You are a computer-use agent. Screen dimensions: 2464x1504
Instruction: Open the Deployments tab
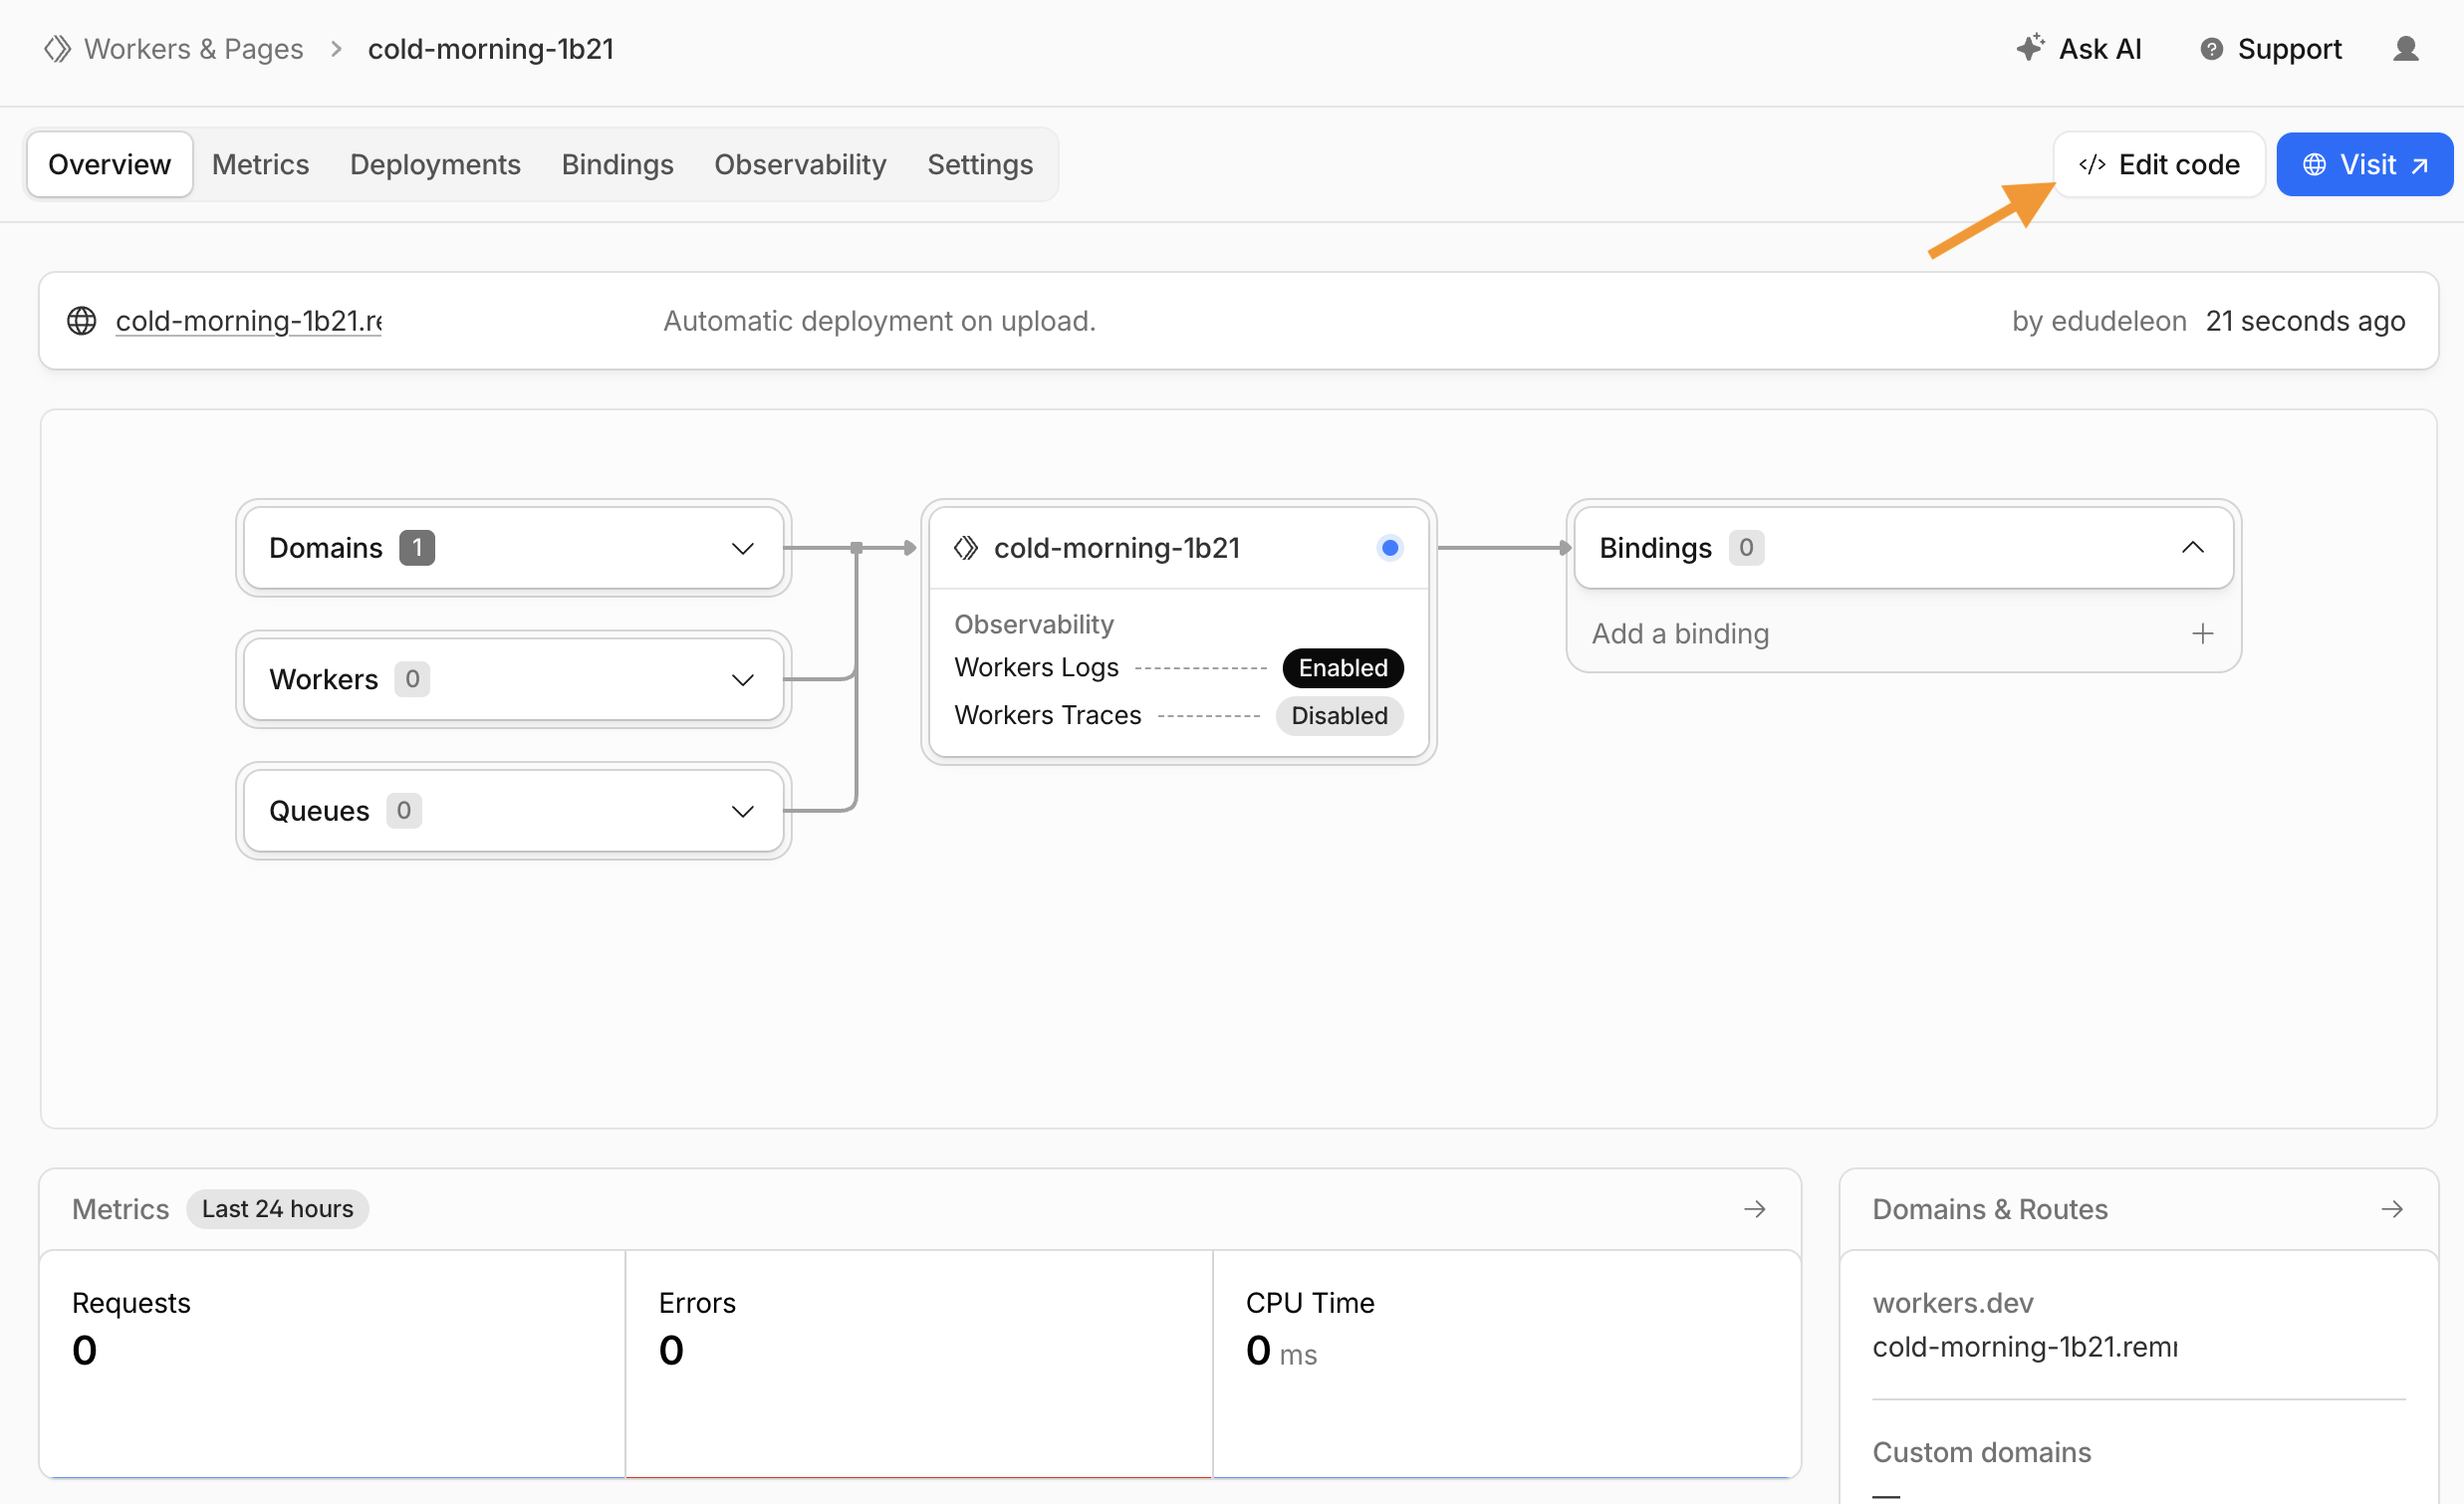point(435,164)
